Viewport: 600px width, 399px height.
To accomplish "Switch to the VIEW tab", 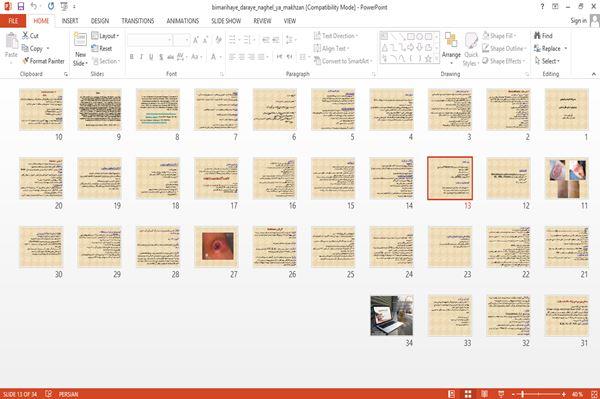I will click(290, 21).
